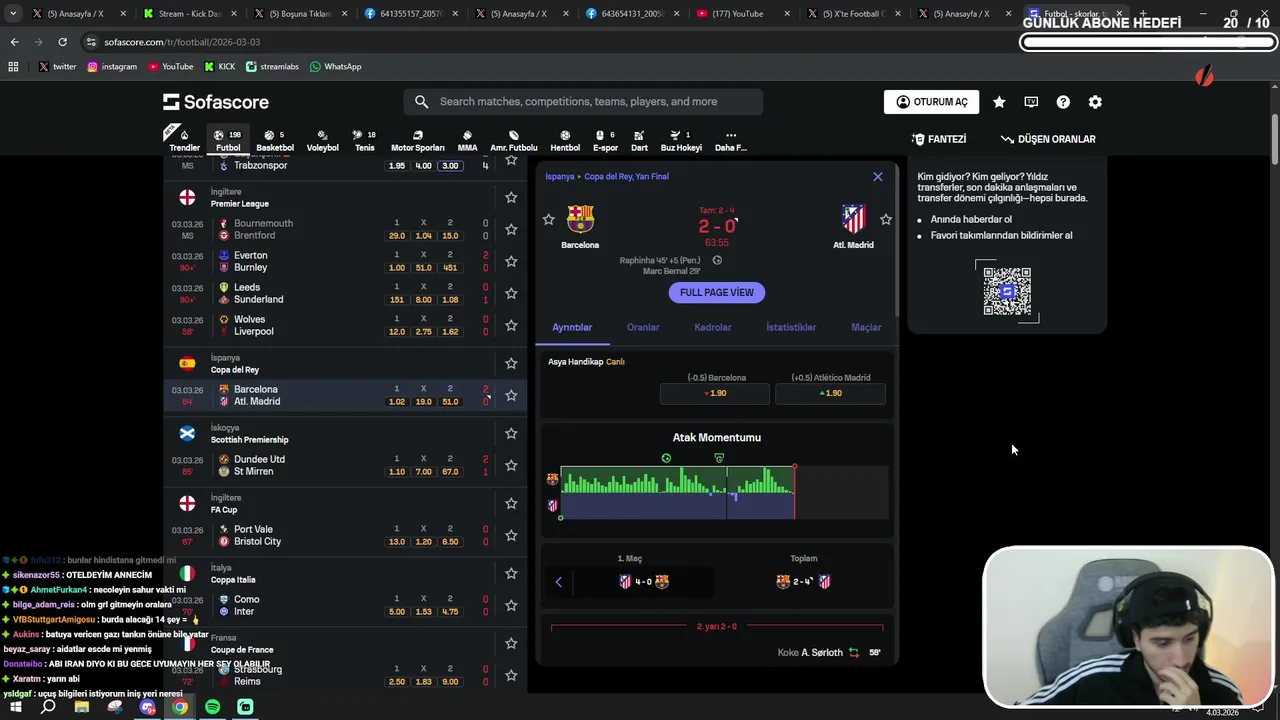Image resolution: width=1280 pixels, height=720 pixels.
Task: Select the Ayrıntılar tab
Action: pos(572,327)
